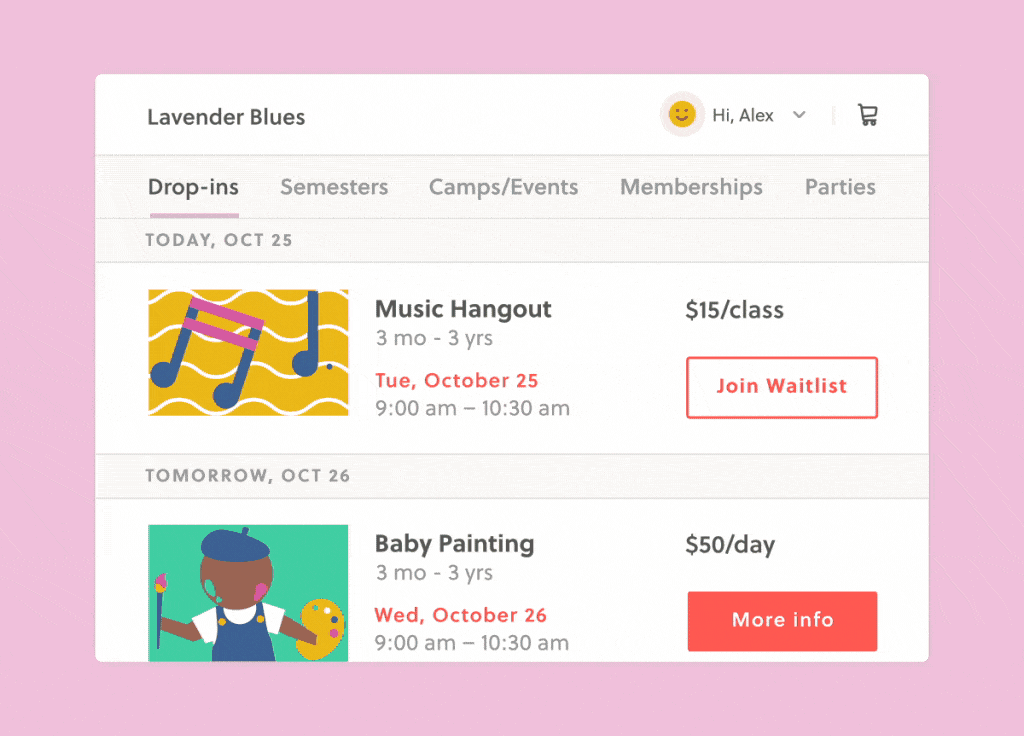Click the $50/day price label
Image resolution: width=1024 pixels, height=736 pixels.
[730, 545]
